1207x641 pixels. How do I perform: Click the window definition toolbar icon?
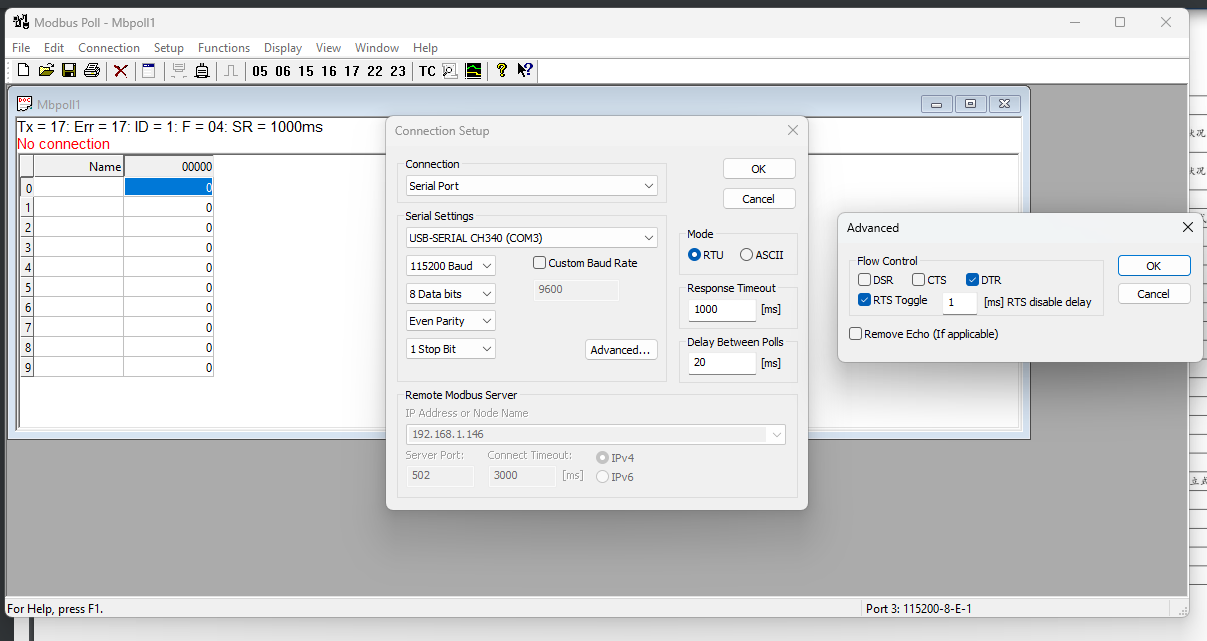149,71
